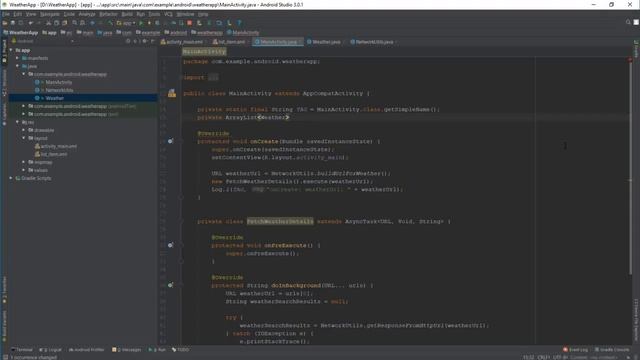Click the green Run app button

(x=141, y=23)
